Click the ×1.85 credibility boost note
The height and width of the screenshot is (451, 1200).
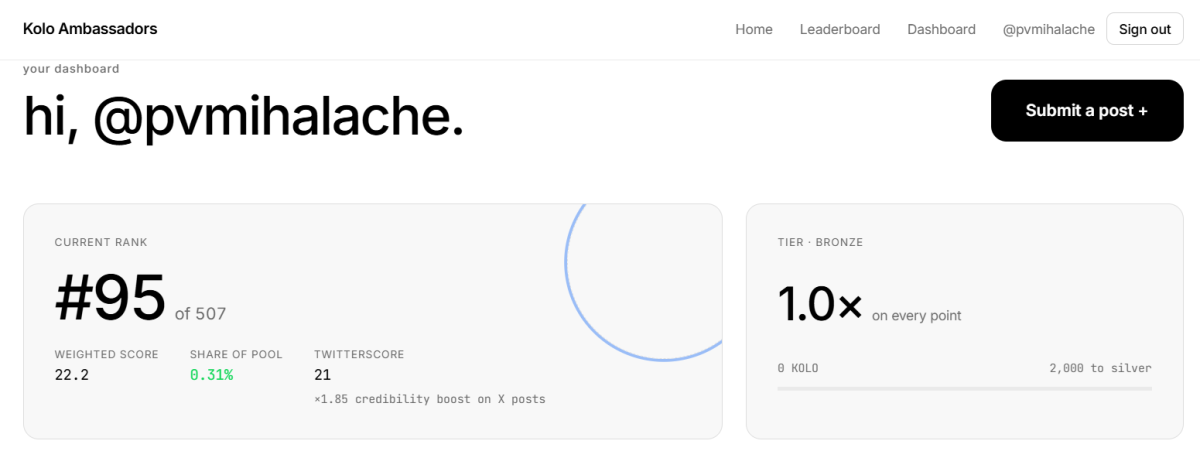(x=429, y=399)
